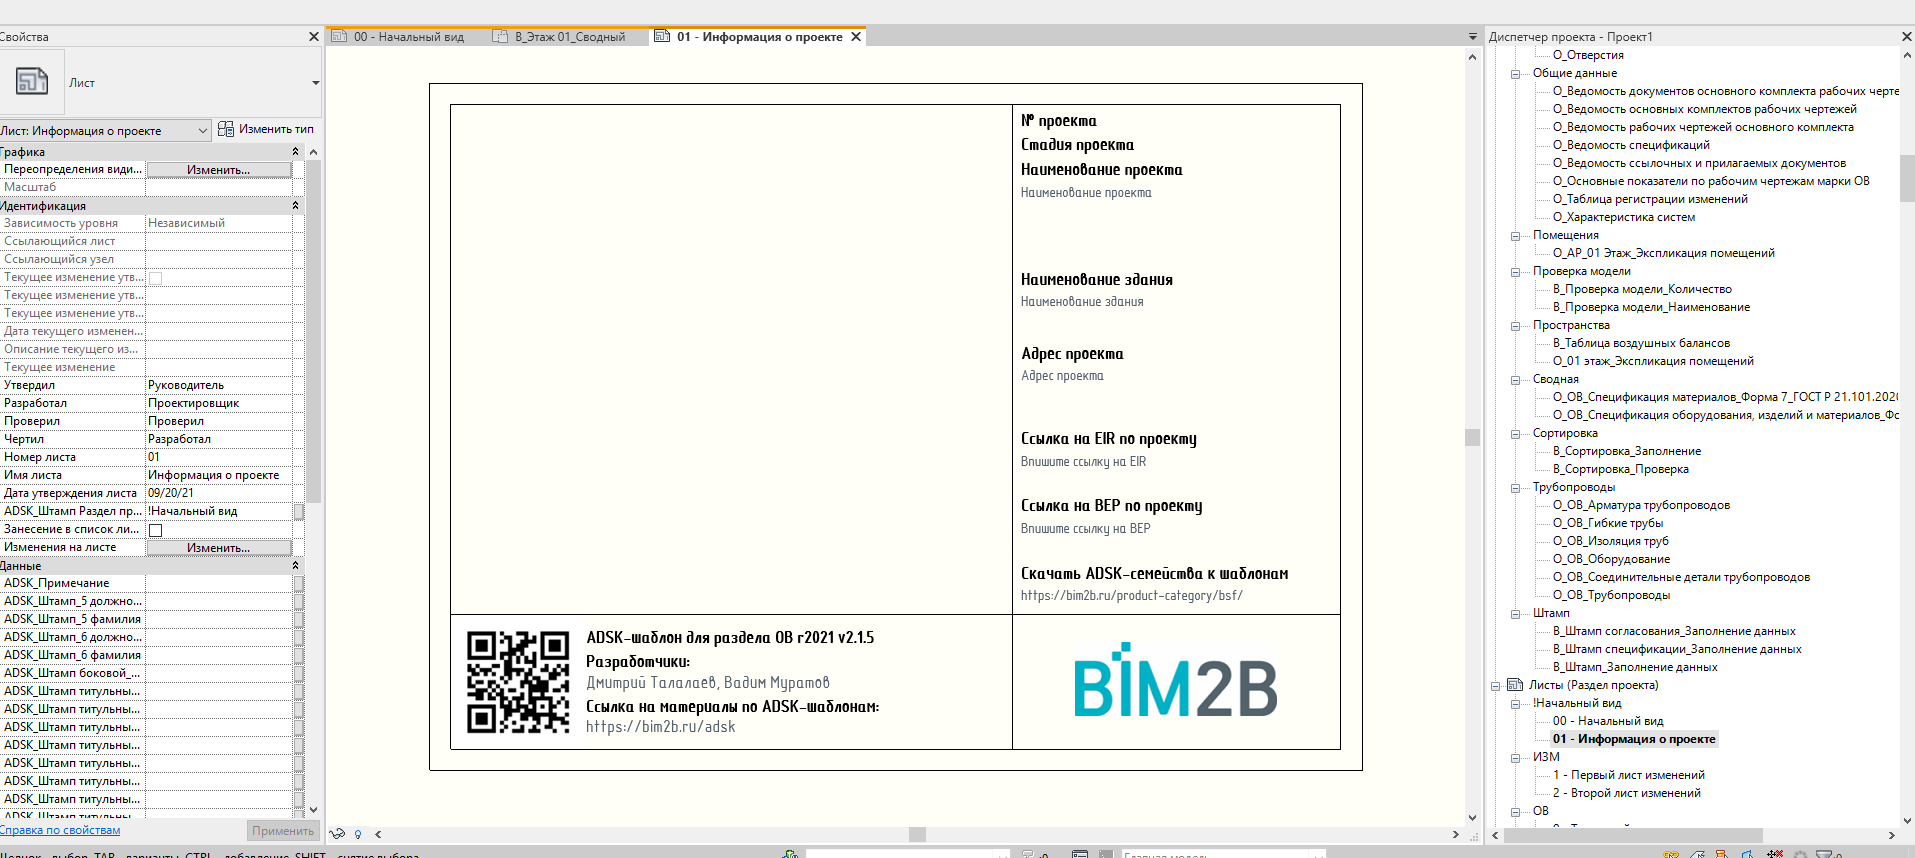Click the schedule icon on the В_Этаж 01_Сводный tab
The height and width of the screenshot is (858, 1915).
point(500,37)
